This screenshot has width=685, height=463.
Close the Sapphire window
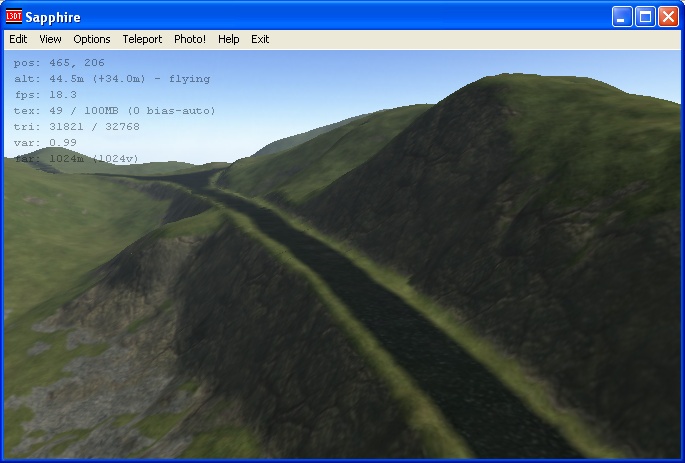668,17
